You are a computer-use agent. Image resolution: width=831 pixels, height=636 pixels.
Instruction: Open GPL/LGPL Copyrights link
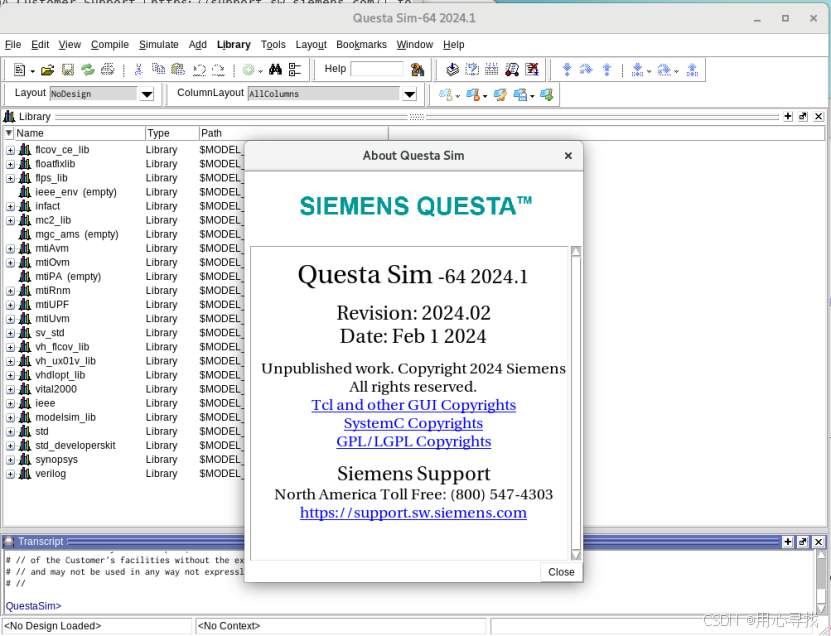click(413, 441)
